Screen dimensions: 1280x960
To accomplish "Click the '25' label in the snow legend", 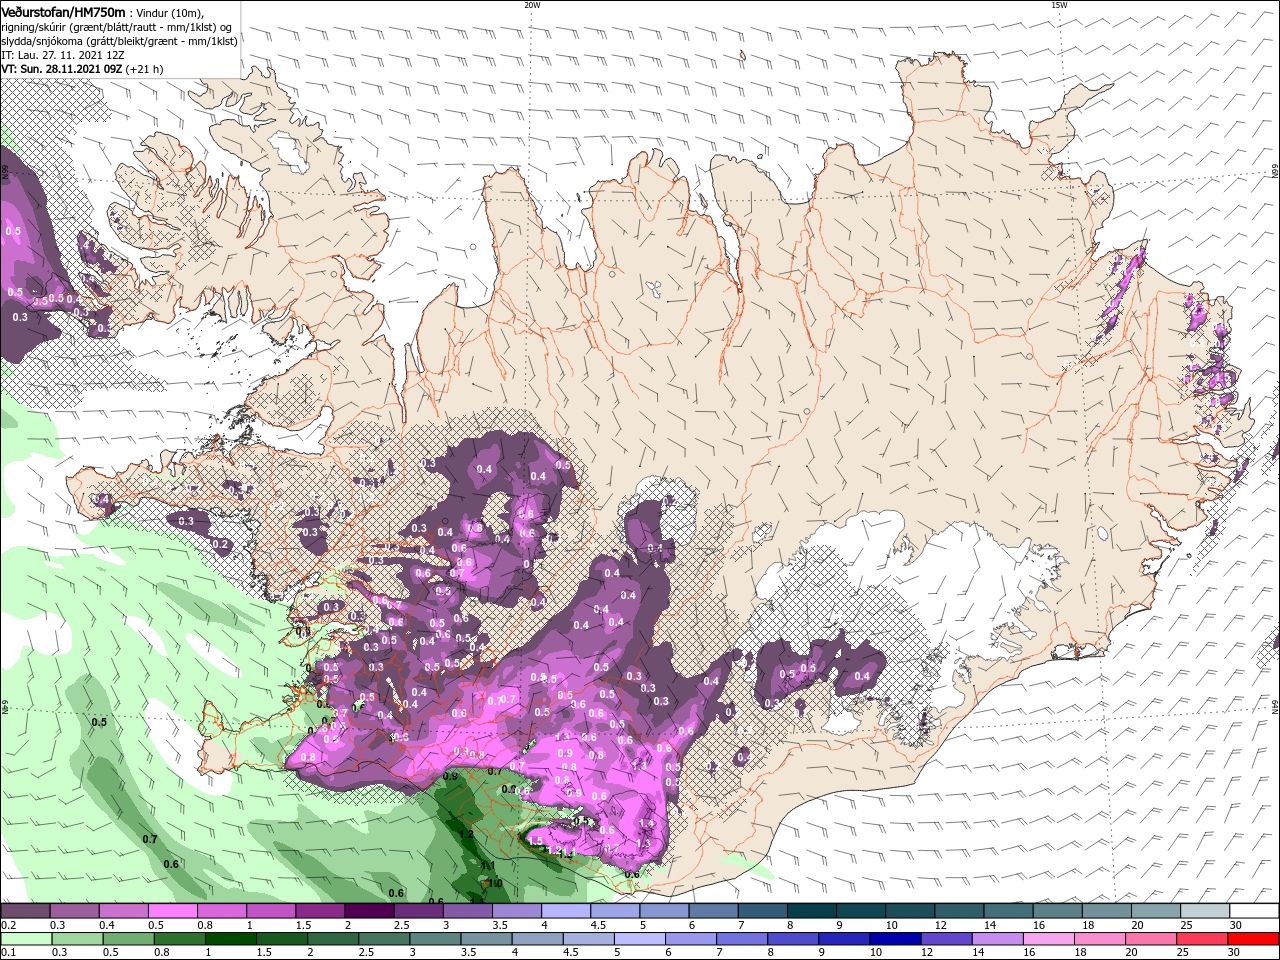I will pyautogui.click(x=1186, y=925).
